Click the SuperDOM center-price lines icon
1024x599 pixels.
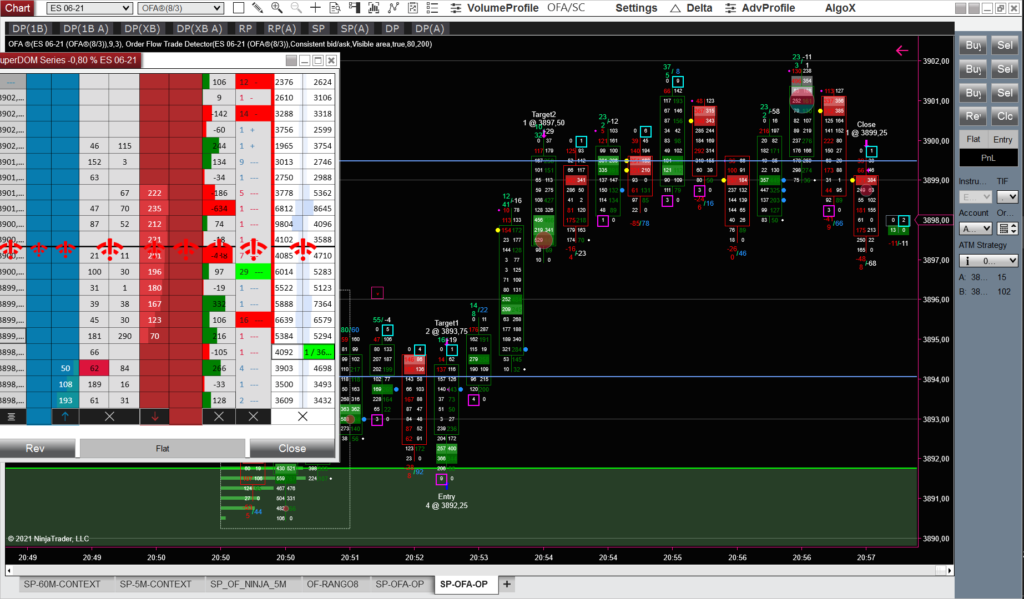coord(11,416)
